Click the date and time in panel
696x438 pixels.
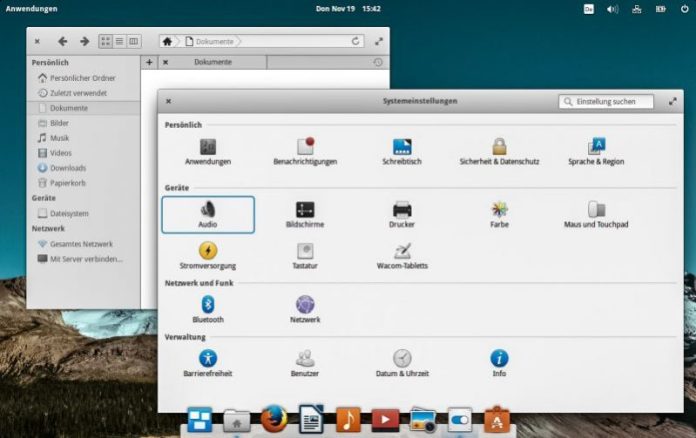[348, 8]
